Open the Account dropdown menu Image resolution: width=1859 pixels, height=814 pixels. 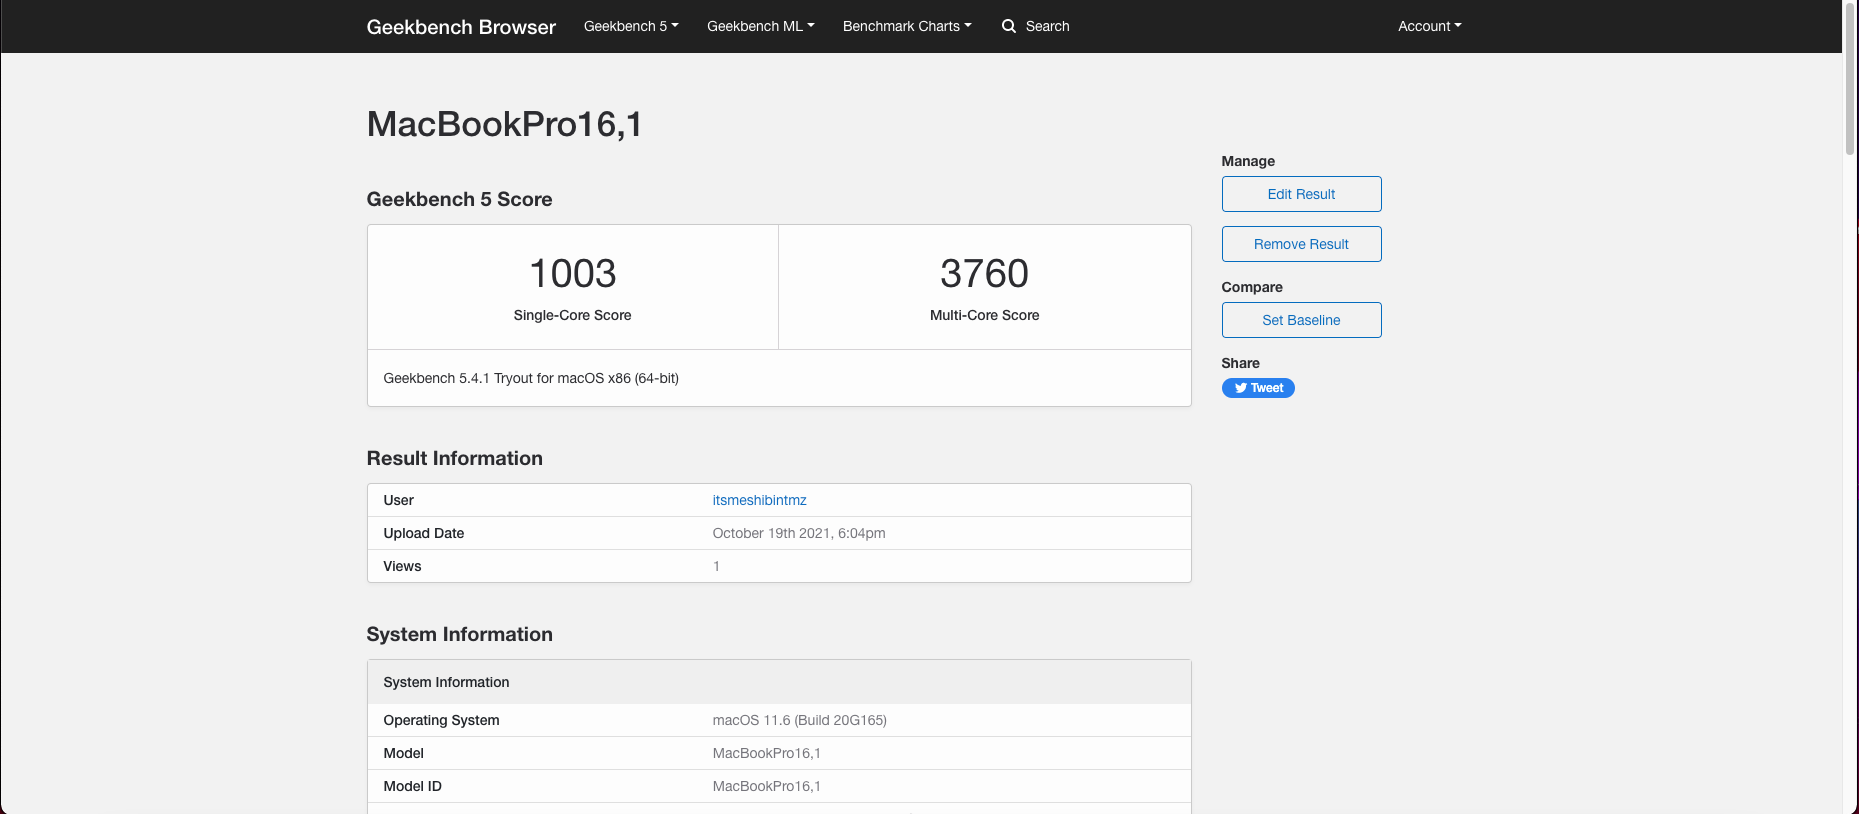(1430, 26)
